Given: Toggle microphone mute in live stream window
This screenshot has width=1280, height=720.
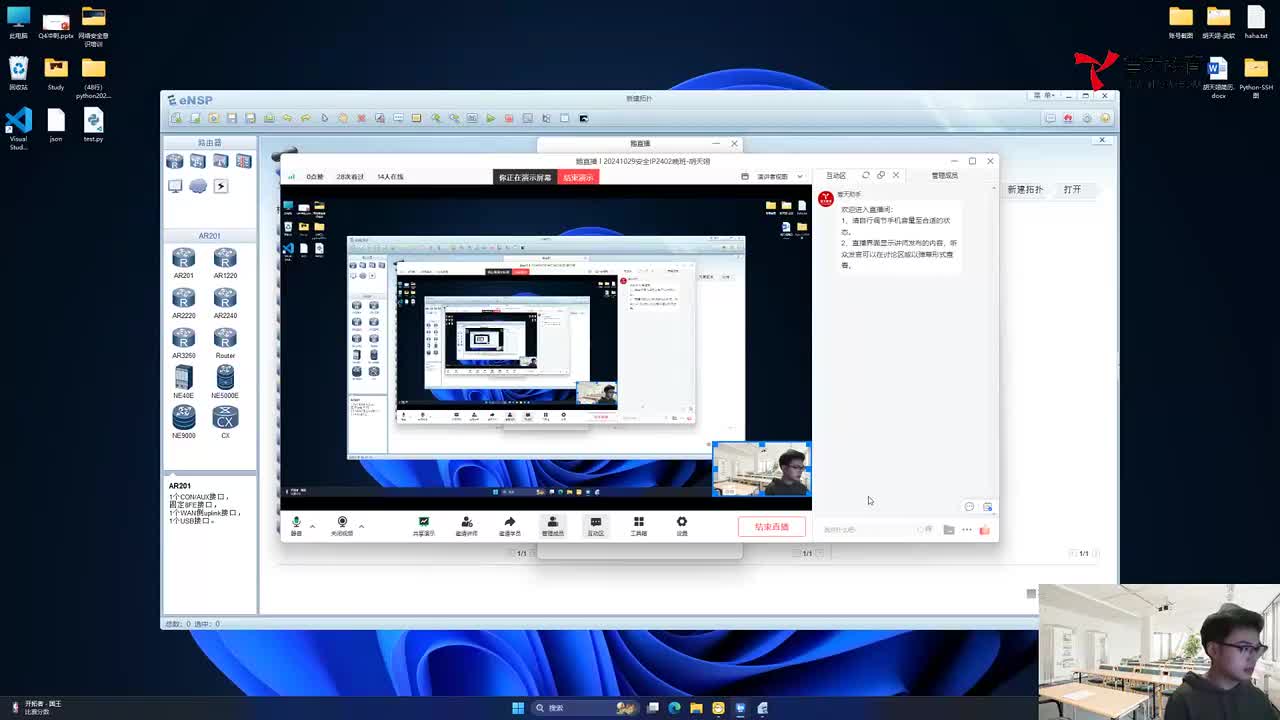Looking at the screenshot, I should (x=296, y=526).
